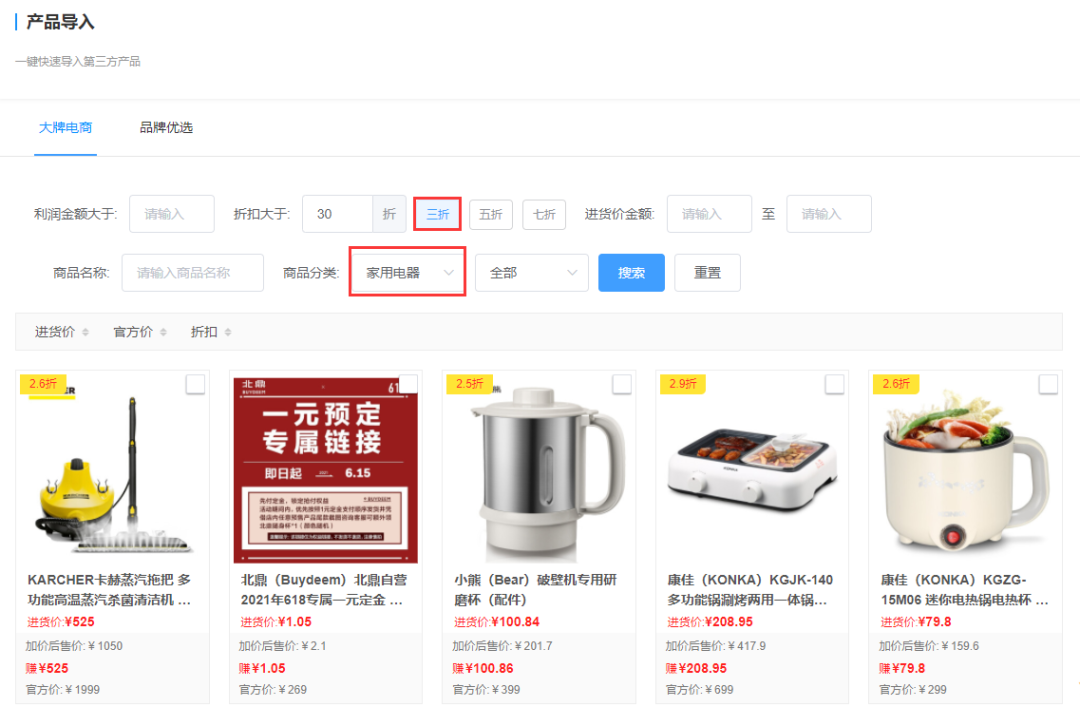Click the 2.9折 discount badge
The image size is (1080, 707).
pos(683,384)
